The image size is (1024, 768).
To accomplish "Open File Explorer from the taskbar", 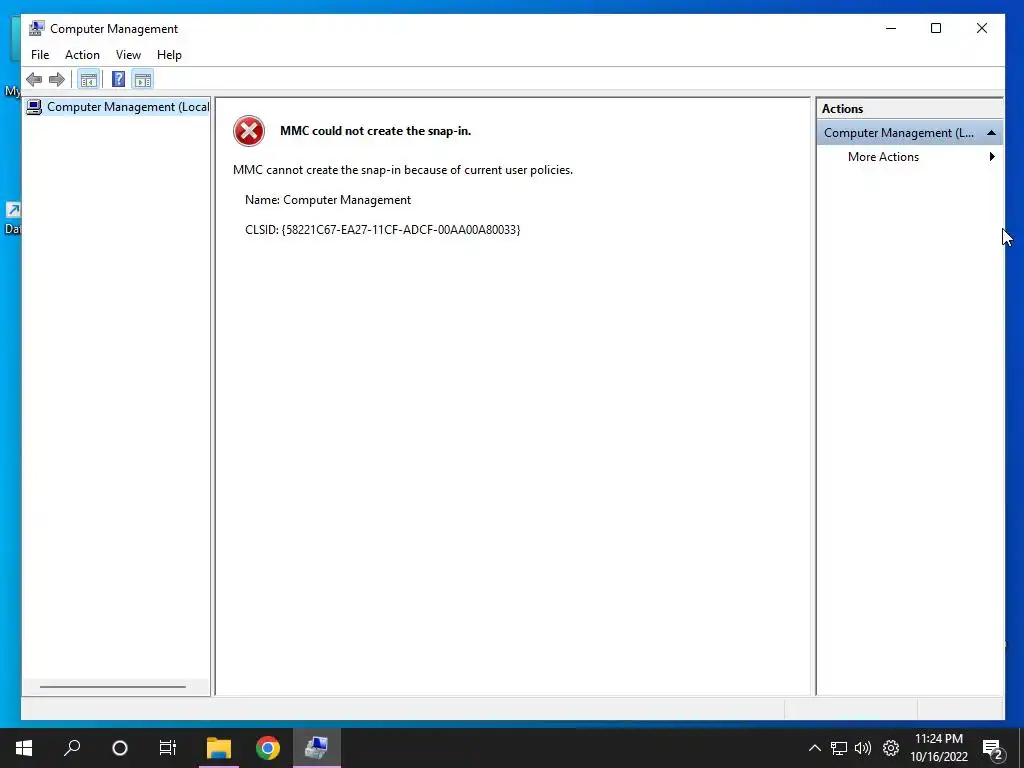I will 219,748.
